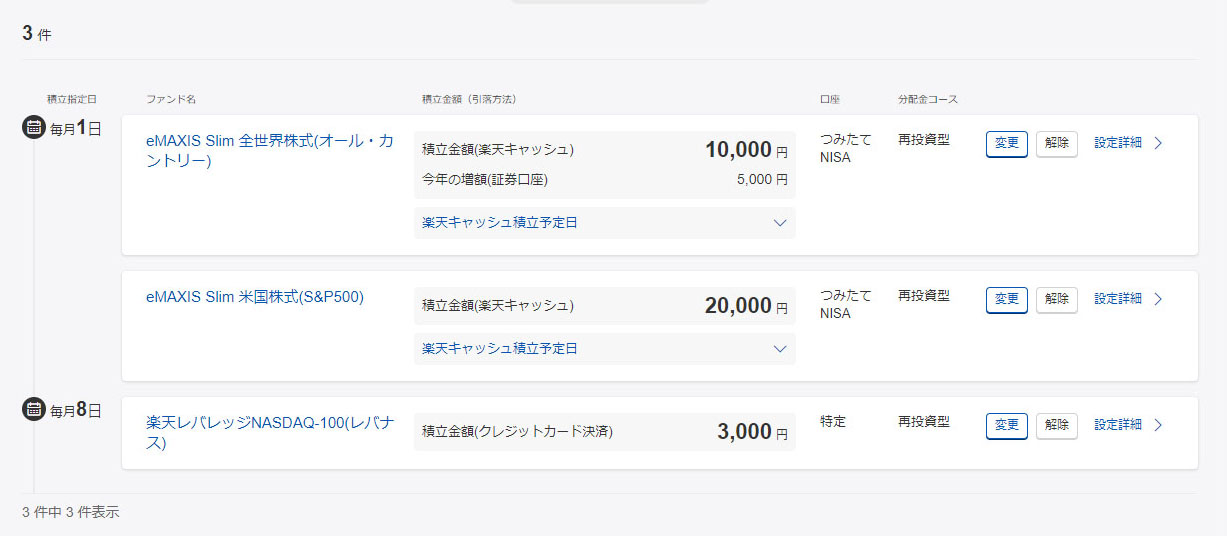Click the arrow next to 設定詳細 for レバナス
The image size is (1227, 536).
1158,425
